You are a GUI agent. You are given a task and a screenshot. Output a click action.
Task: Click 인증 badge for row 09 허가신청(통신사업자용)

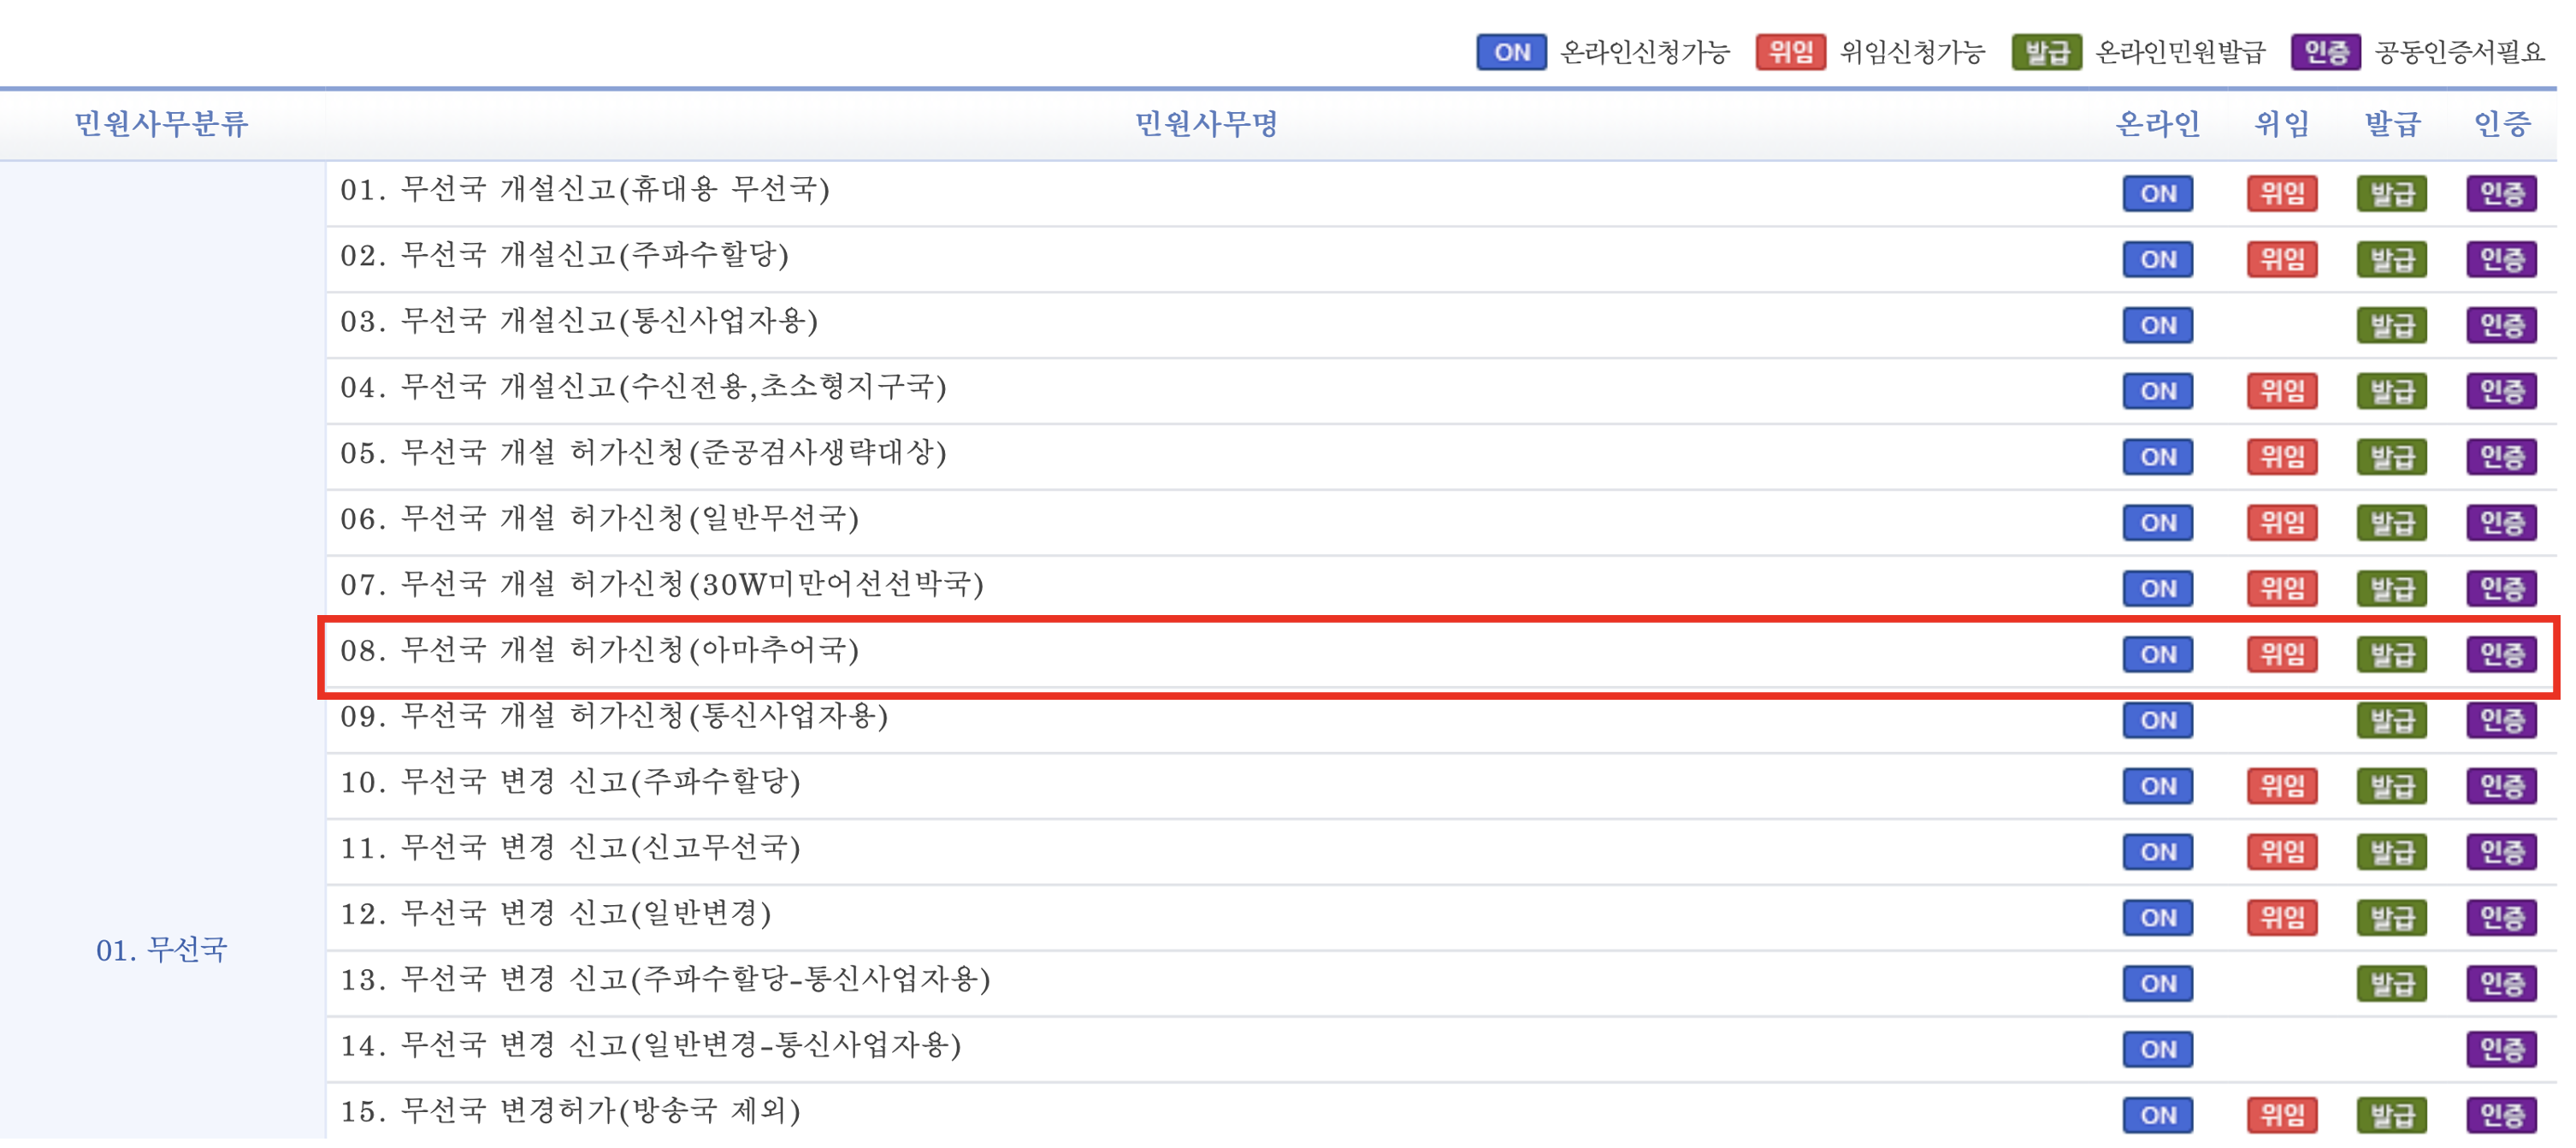pyautogui.click(x=2501, y=720)
